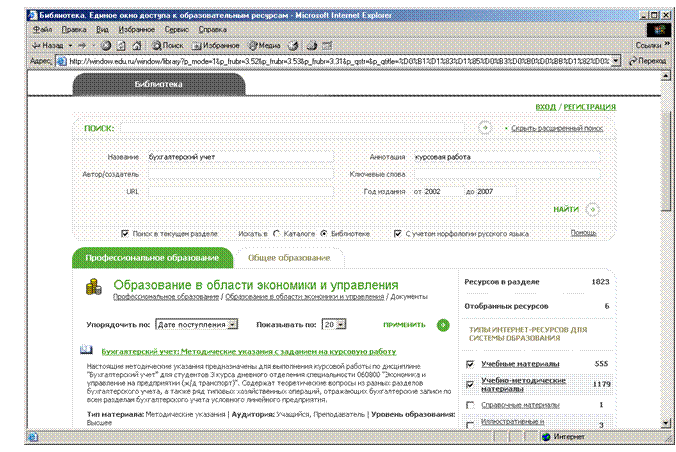Open the Поиск toolbar search button
The height and width of the screenshot is (452, 676).
[167, 45]
